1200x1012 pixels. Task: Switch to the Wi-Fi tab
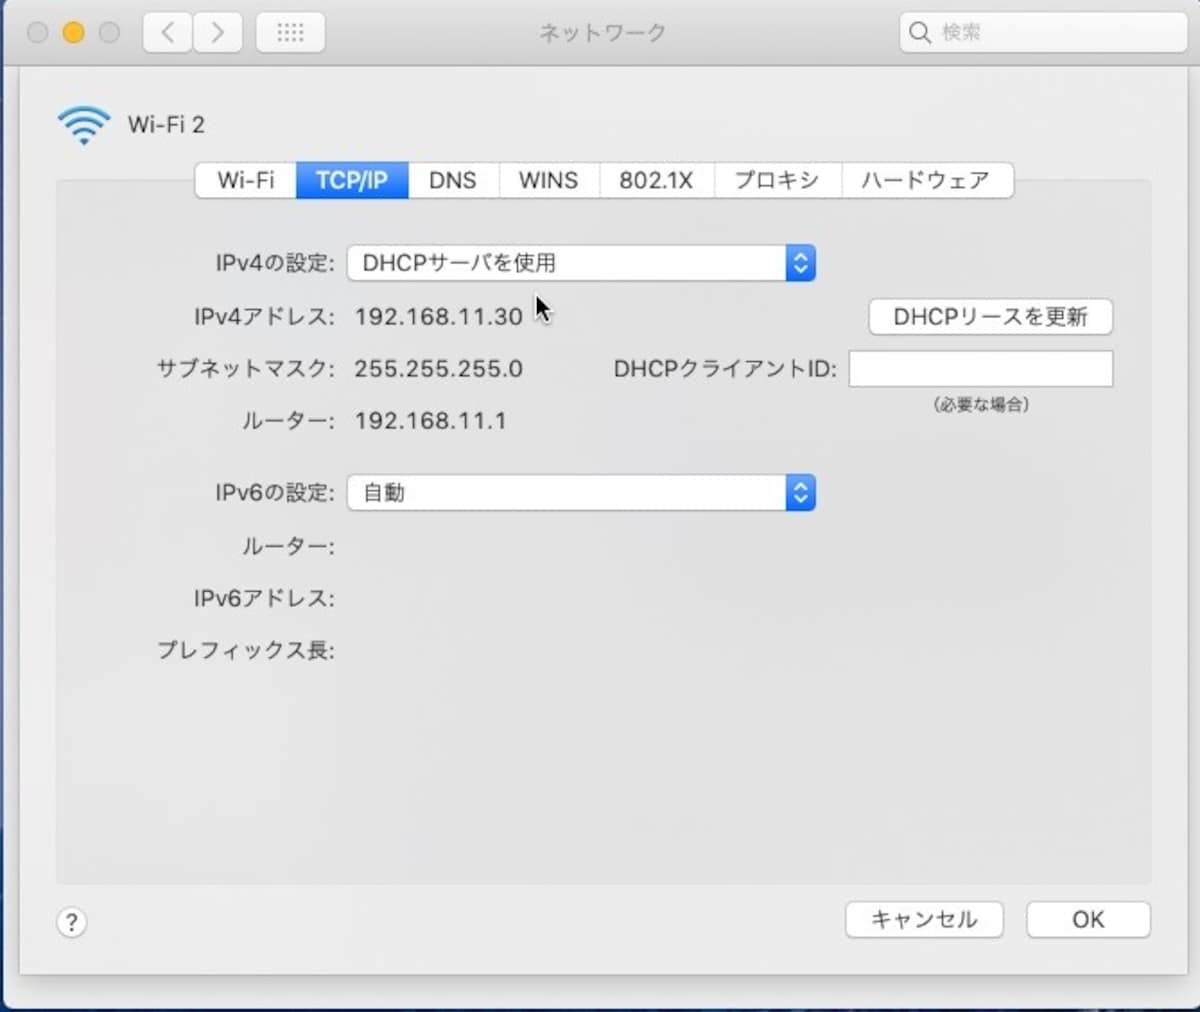coord(246,180)
